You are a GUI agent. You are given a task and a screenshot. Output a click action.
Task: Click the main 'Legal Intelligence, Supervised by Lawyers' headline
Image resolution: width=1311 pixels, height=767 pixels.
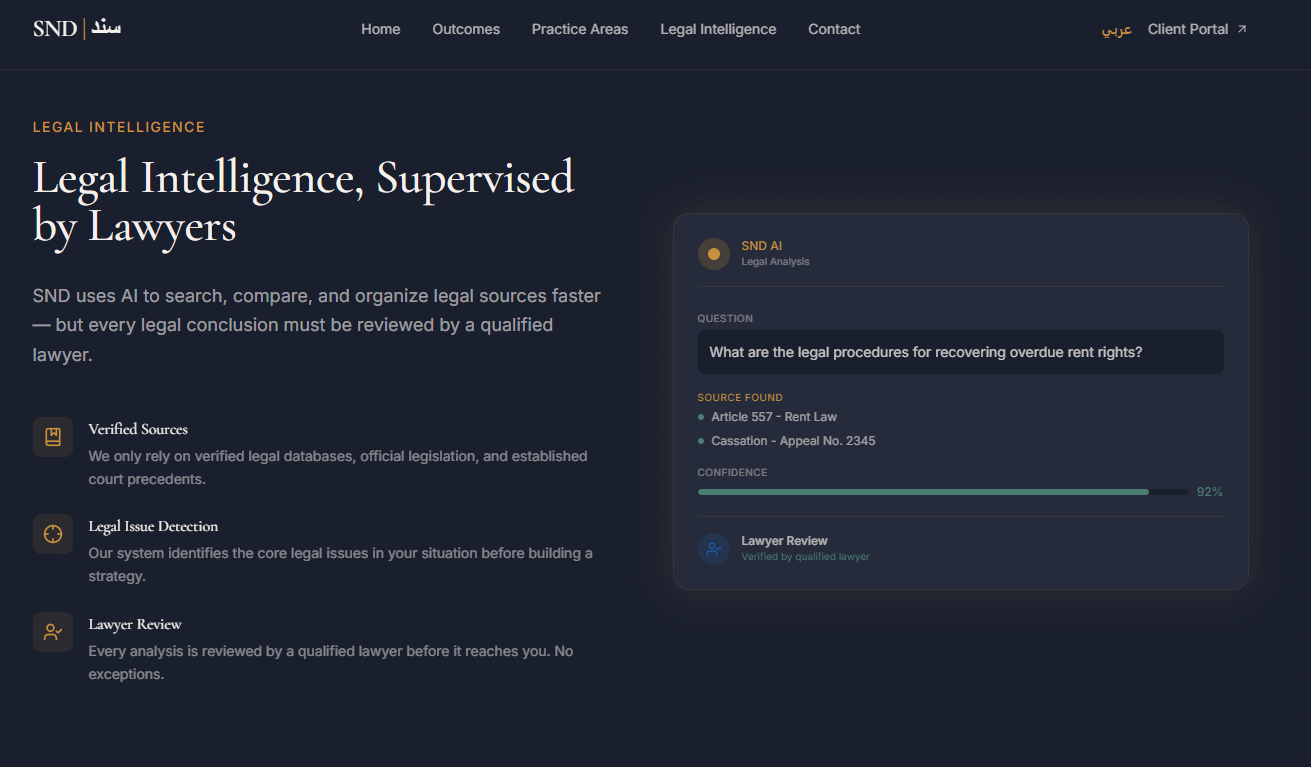(304, 201)
